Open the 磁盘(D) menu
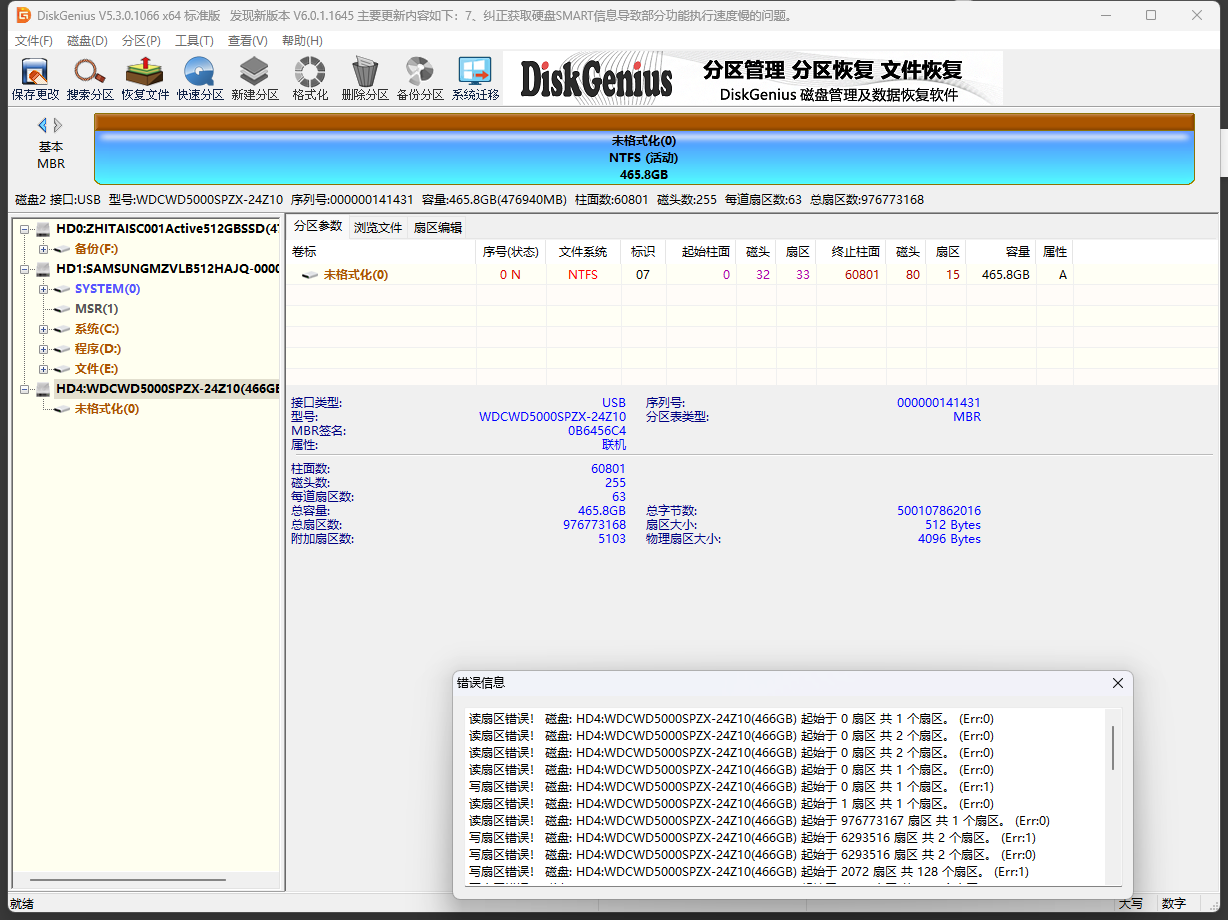The image size is (1228, 920). [87, 41]
